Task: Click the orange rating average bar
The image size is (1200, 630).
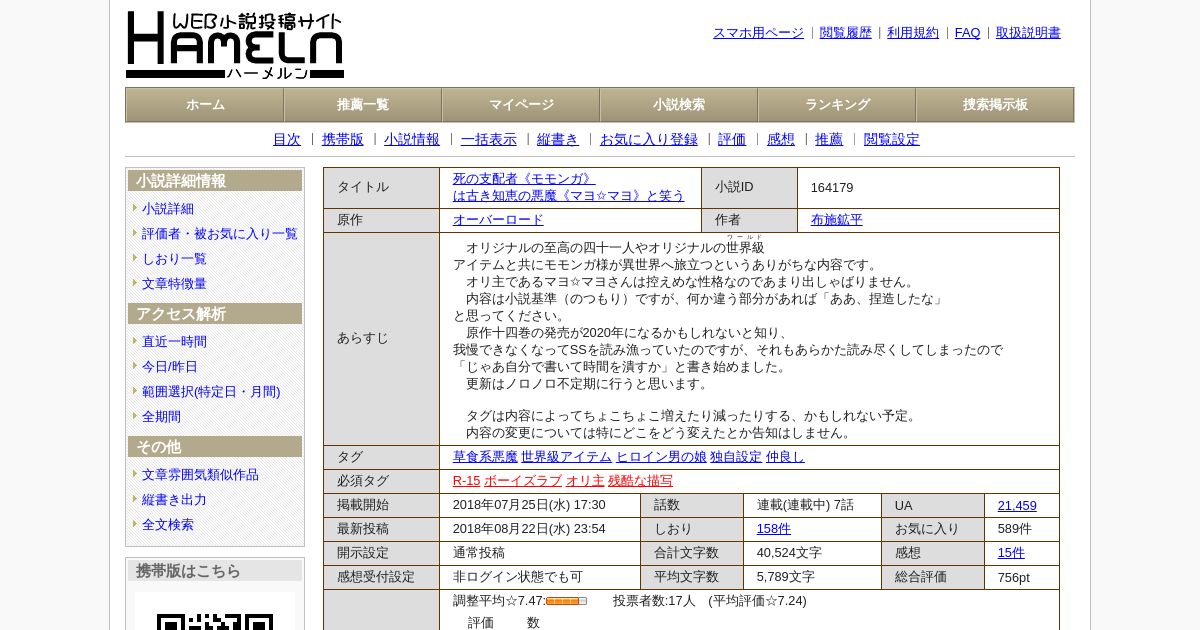Action: 566,601
